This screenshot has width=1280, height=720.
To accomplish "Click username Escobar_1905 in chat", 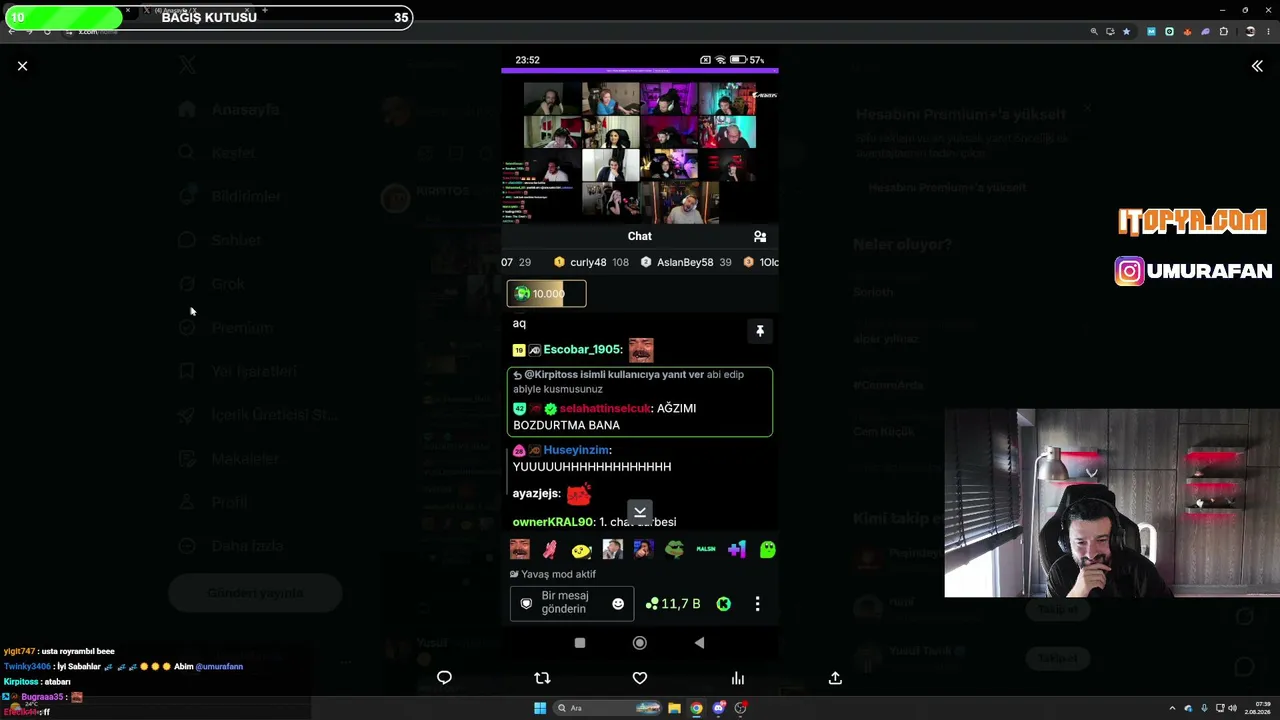I will 582,350.
